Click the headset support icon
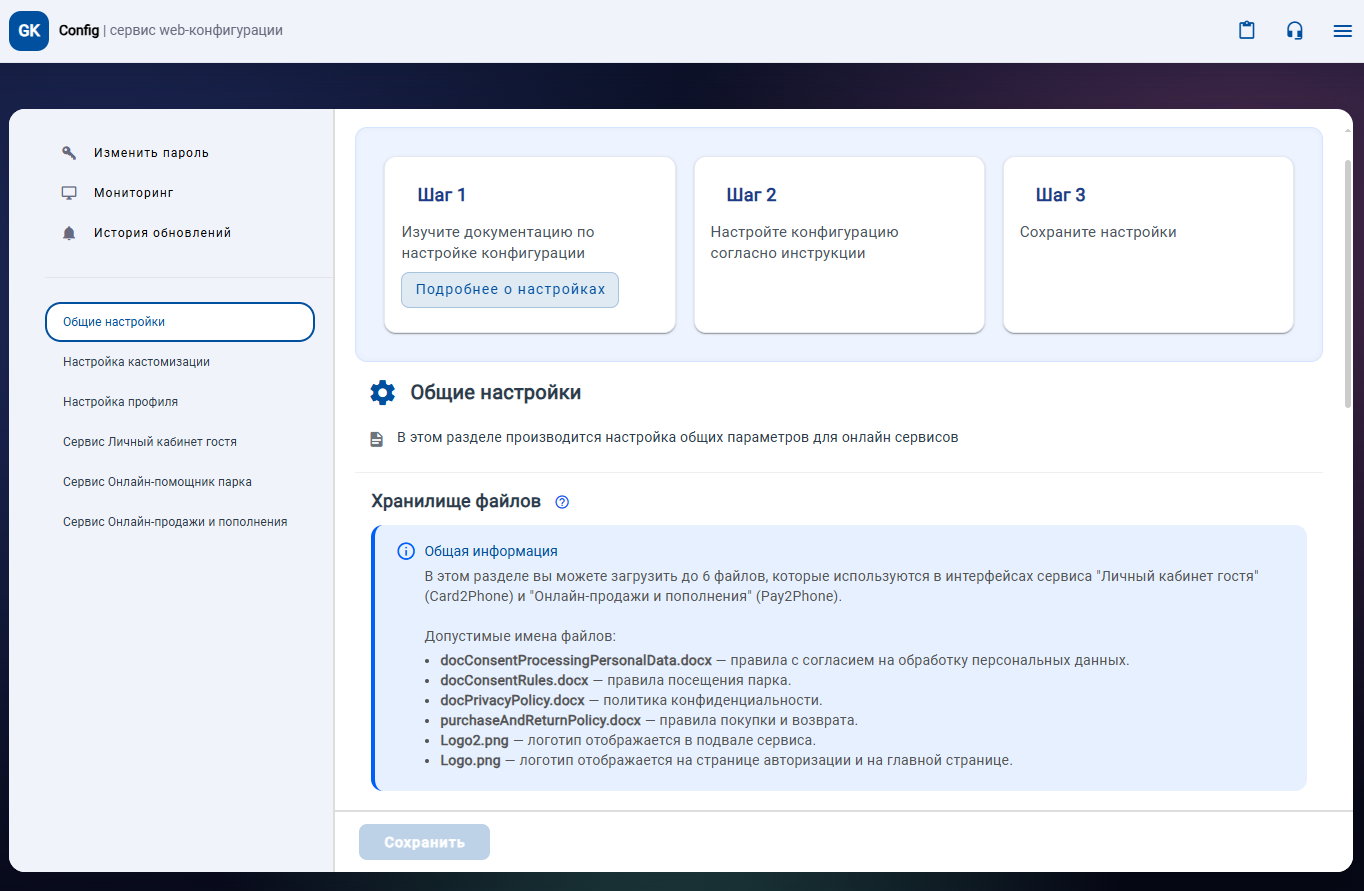The image size is (1364, 891). pyautogui.click(x=1294, y=31)
